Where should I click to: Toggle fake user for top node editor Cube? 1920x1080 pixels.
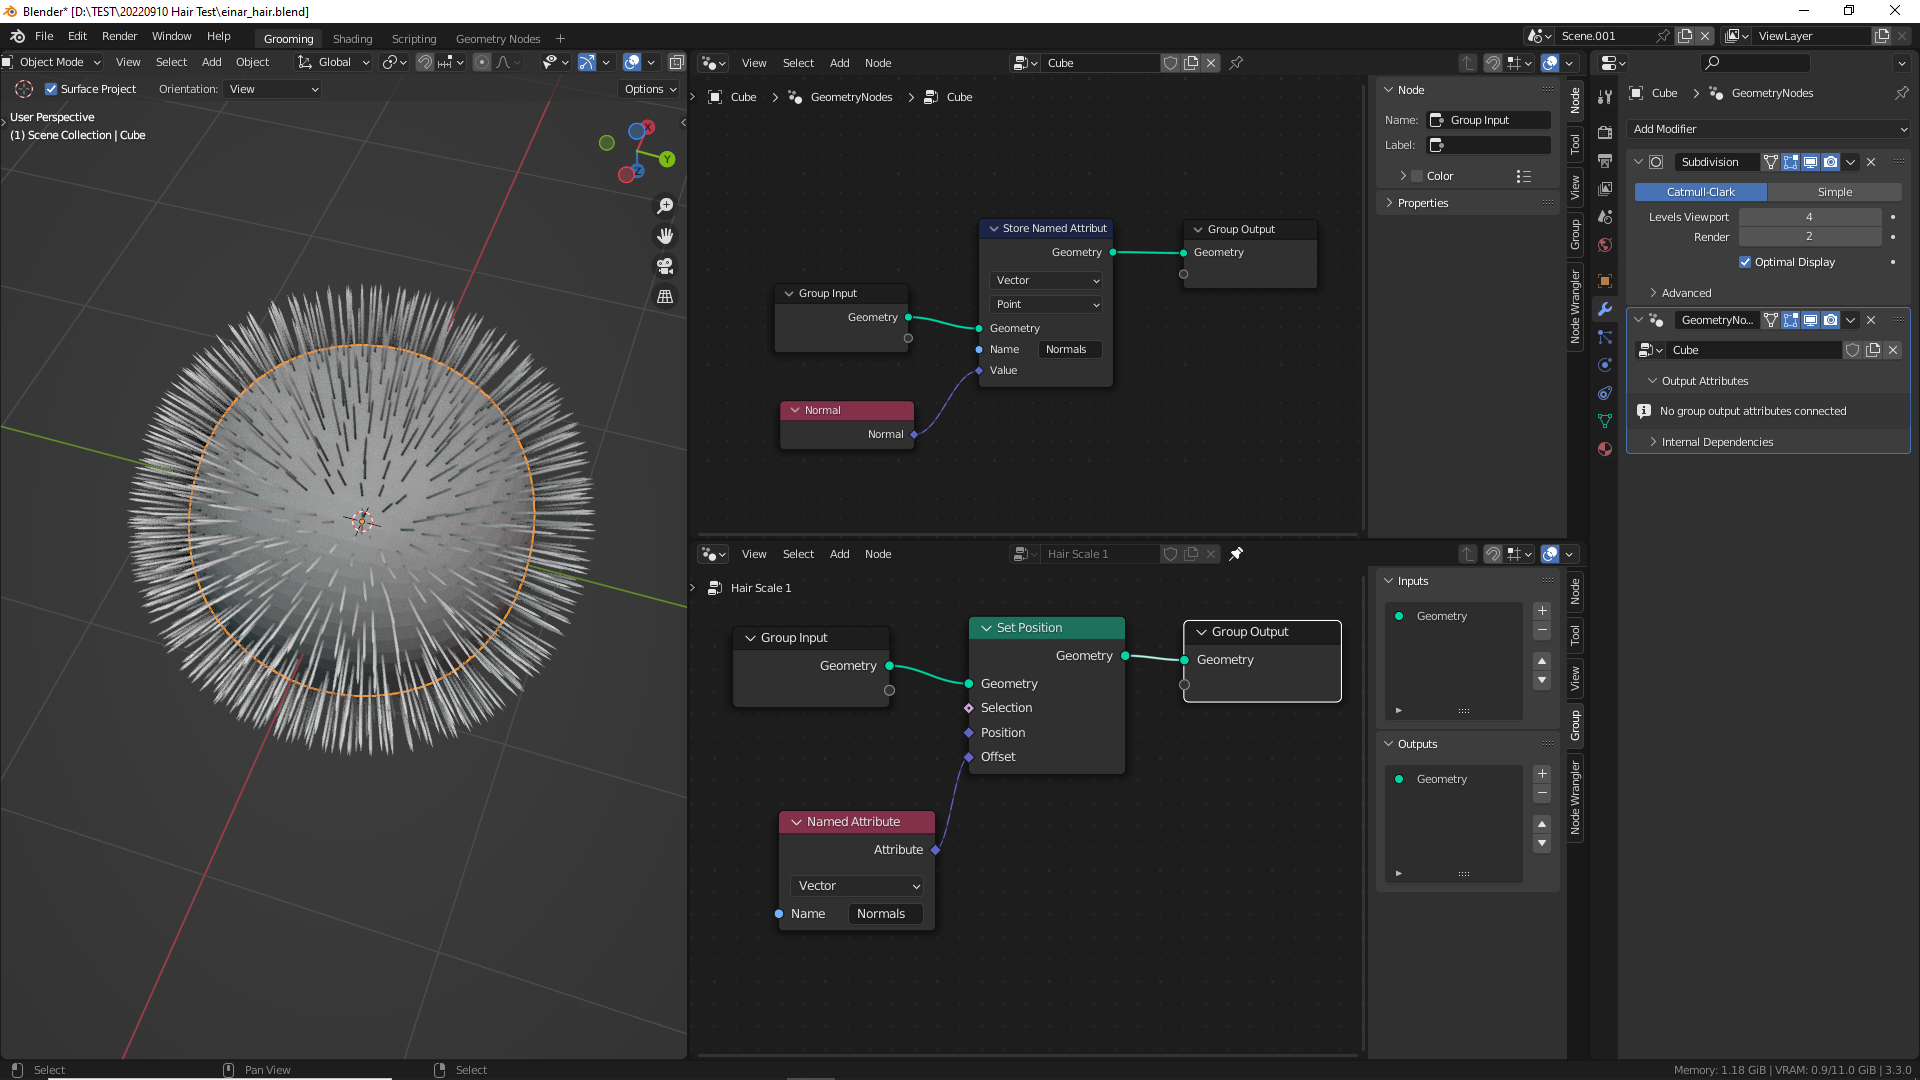pos(1170,63)
